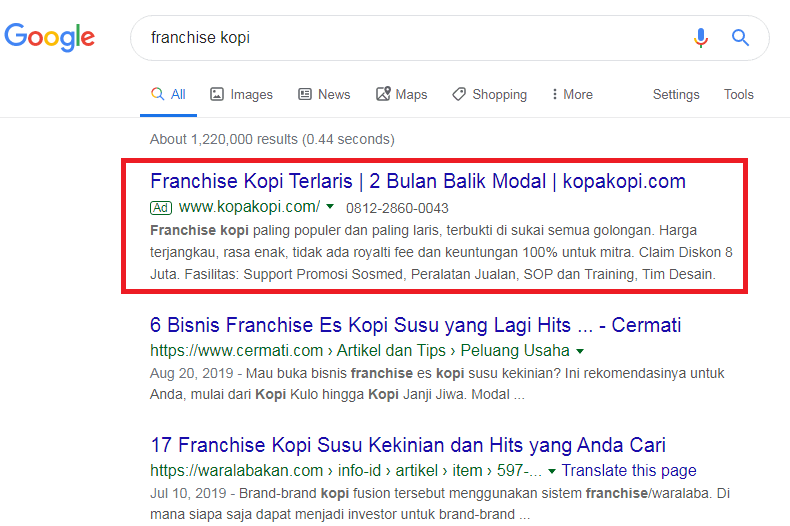The width and height of the screenshot is (790, 526).
Task: Click the blue magnifier search button
Action: click(740, 38)
